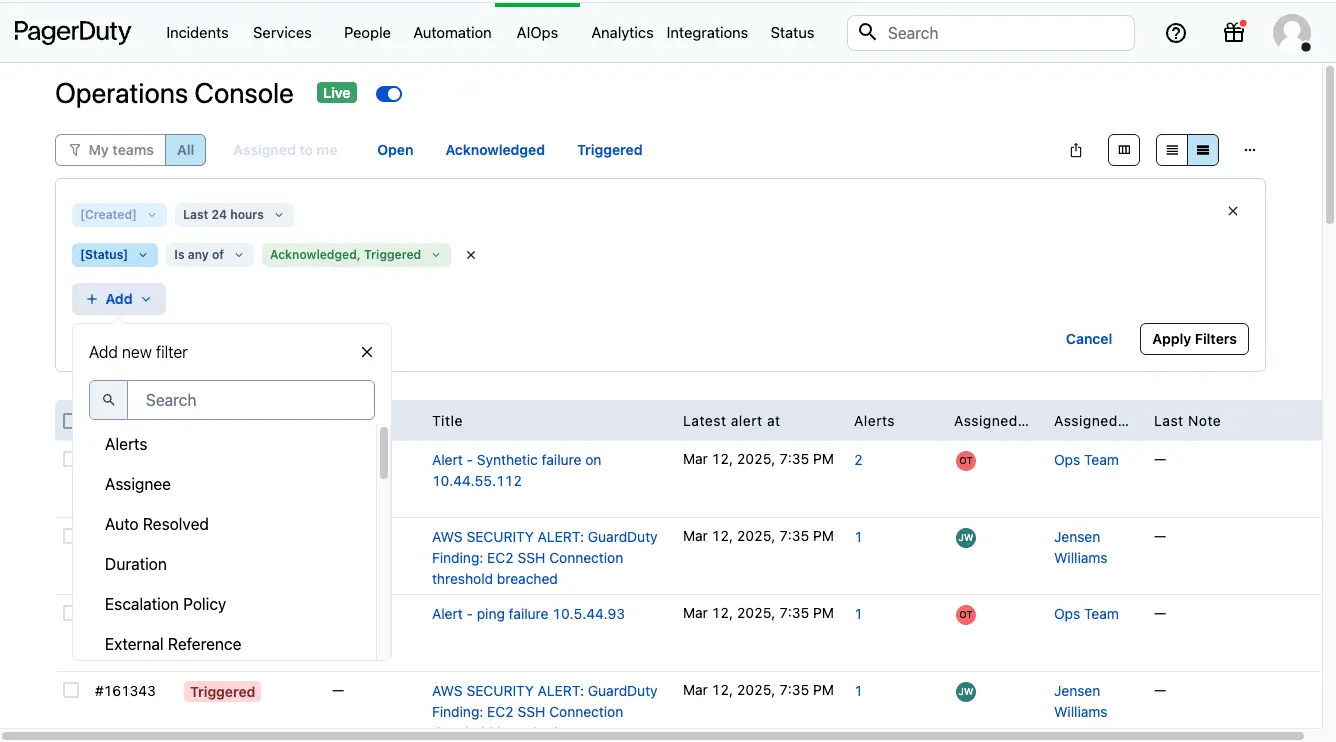The height and width of the screenshot is (742, 1336).
Task: Open the People nav menu
Action: [367, 33]
